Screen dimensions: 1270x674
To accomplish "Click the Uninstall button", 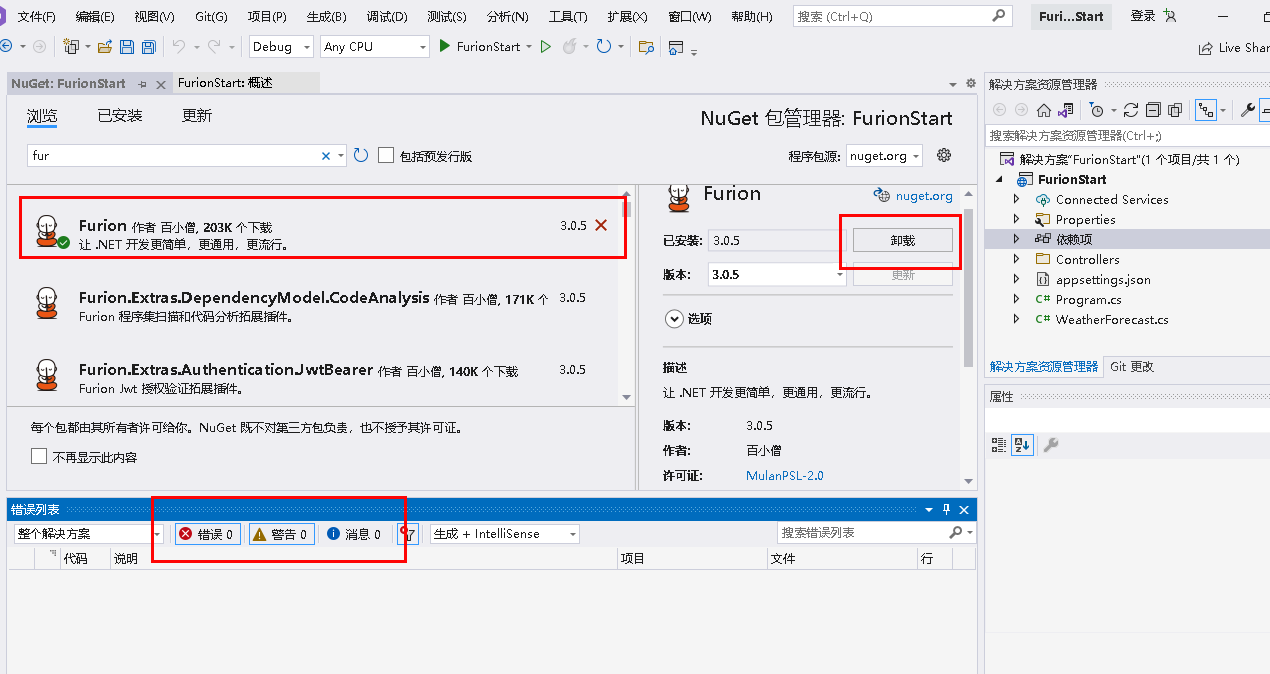I will point(903,240).
